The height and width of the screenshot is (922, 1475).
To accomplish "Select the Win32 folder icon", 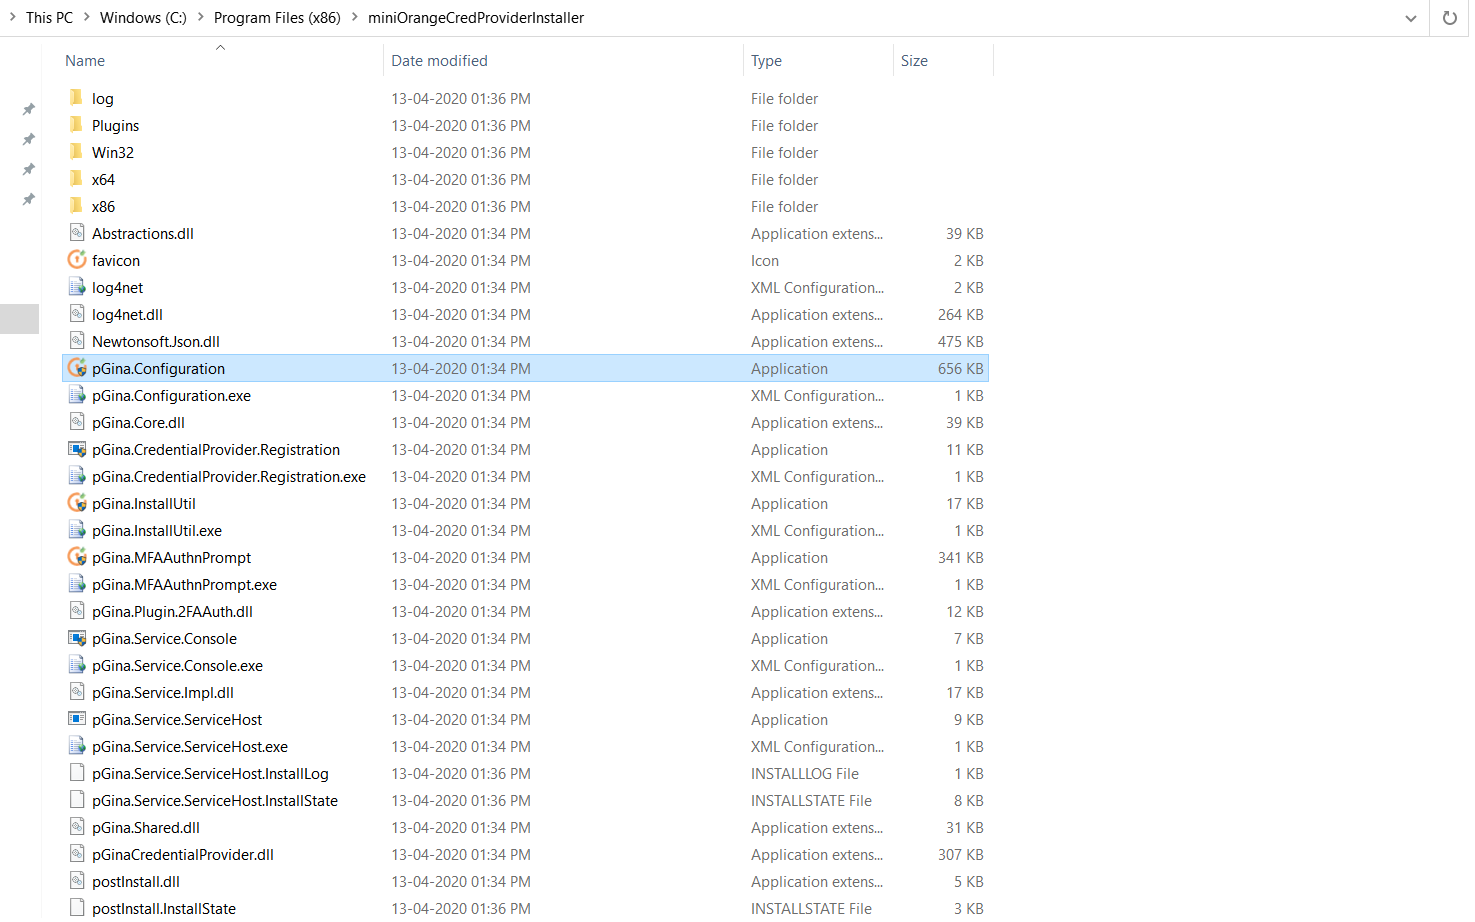I will [x=77, y=152].
